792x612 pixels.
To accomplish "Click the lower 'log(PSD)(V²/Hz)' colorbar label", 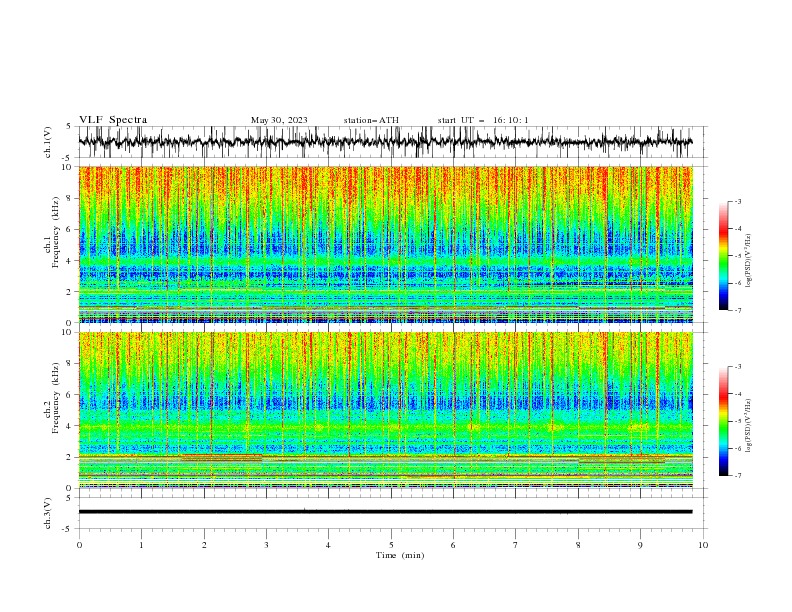I will [748, 426].
